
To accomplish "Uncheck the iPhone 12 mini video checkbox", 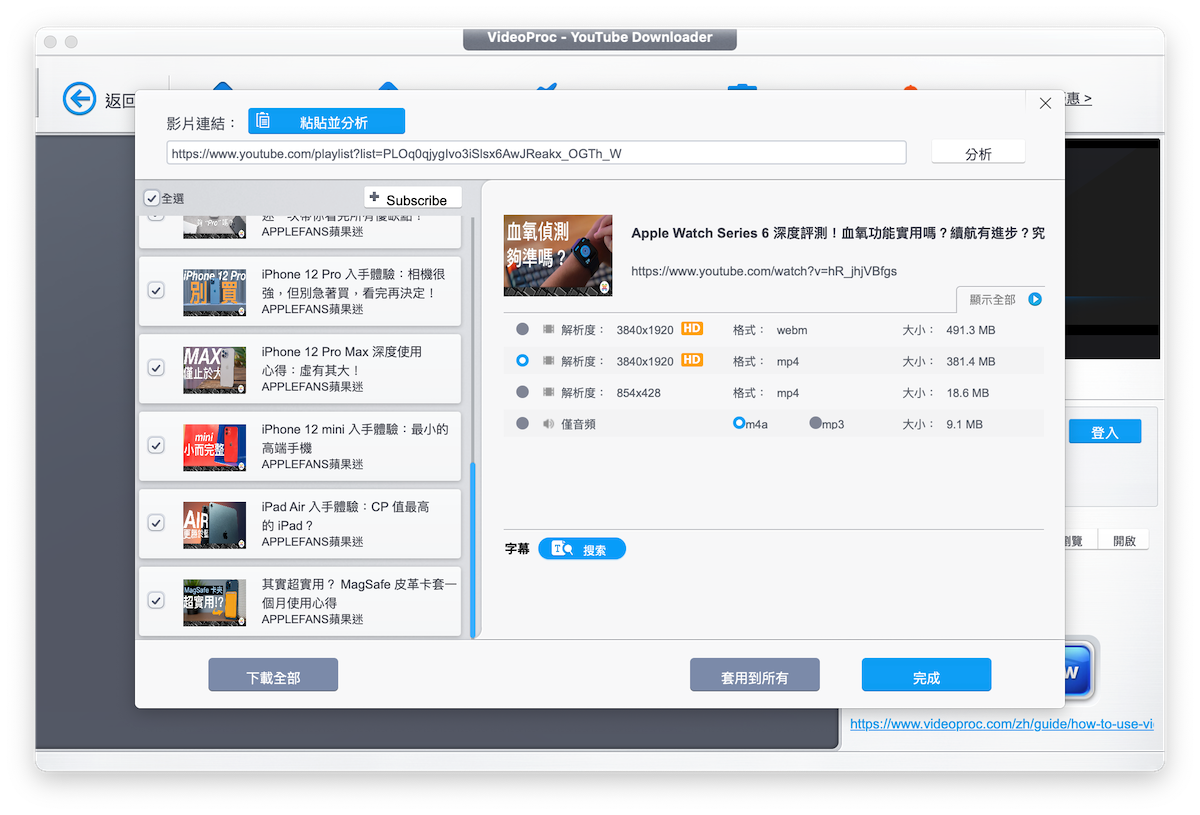I will [156, 445].
